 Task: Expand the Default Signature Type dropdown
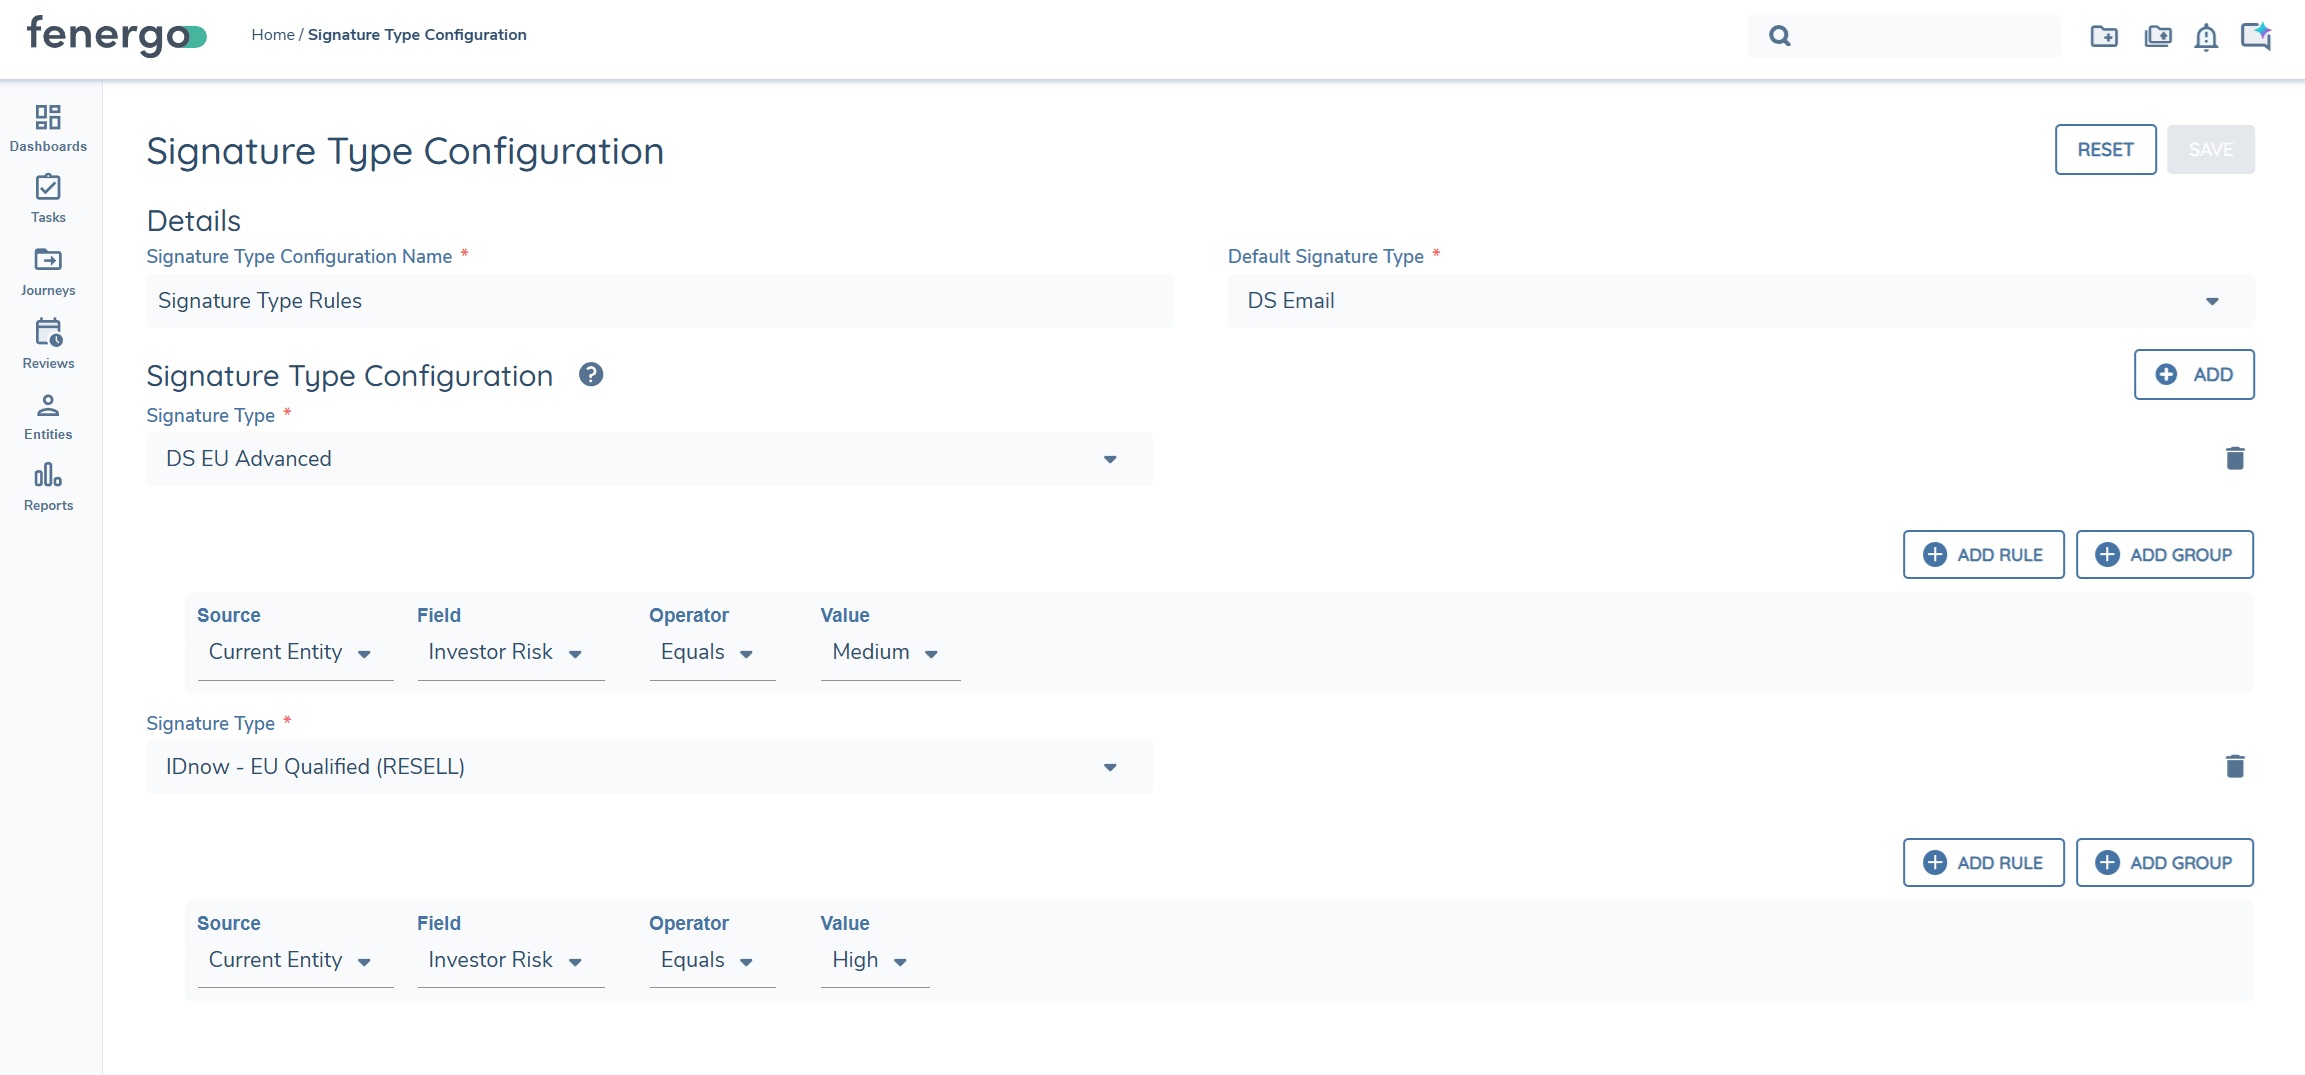pyautogui.click(x=1740, y=301)
